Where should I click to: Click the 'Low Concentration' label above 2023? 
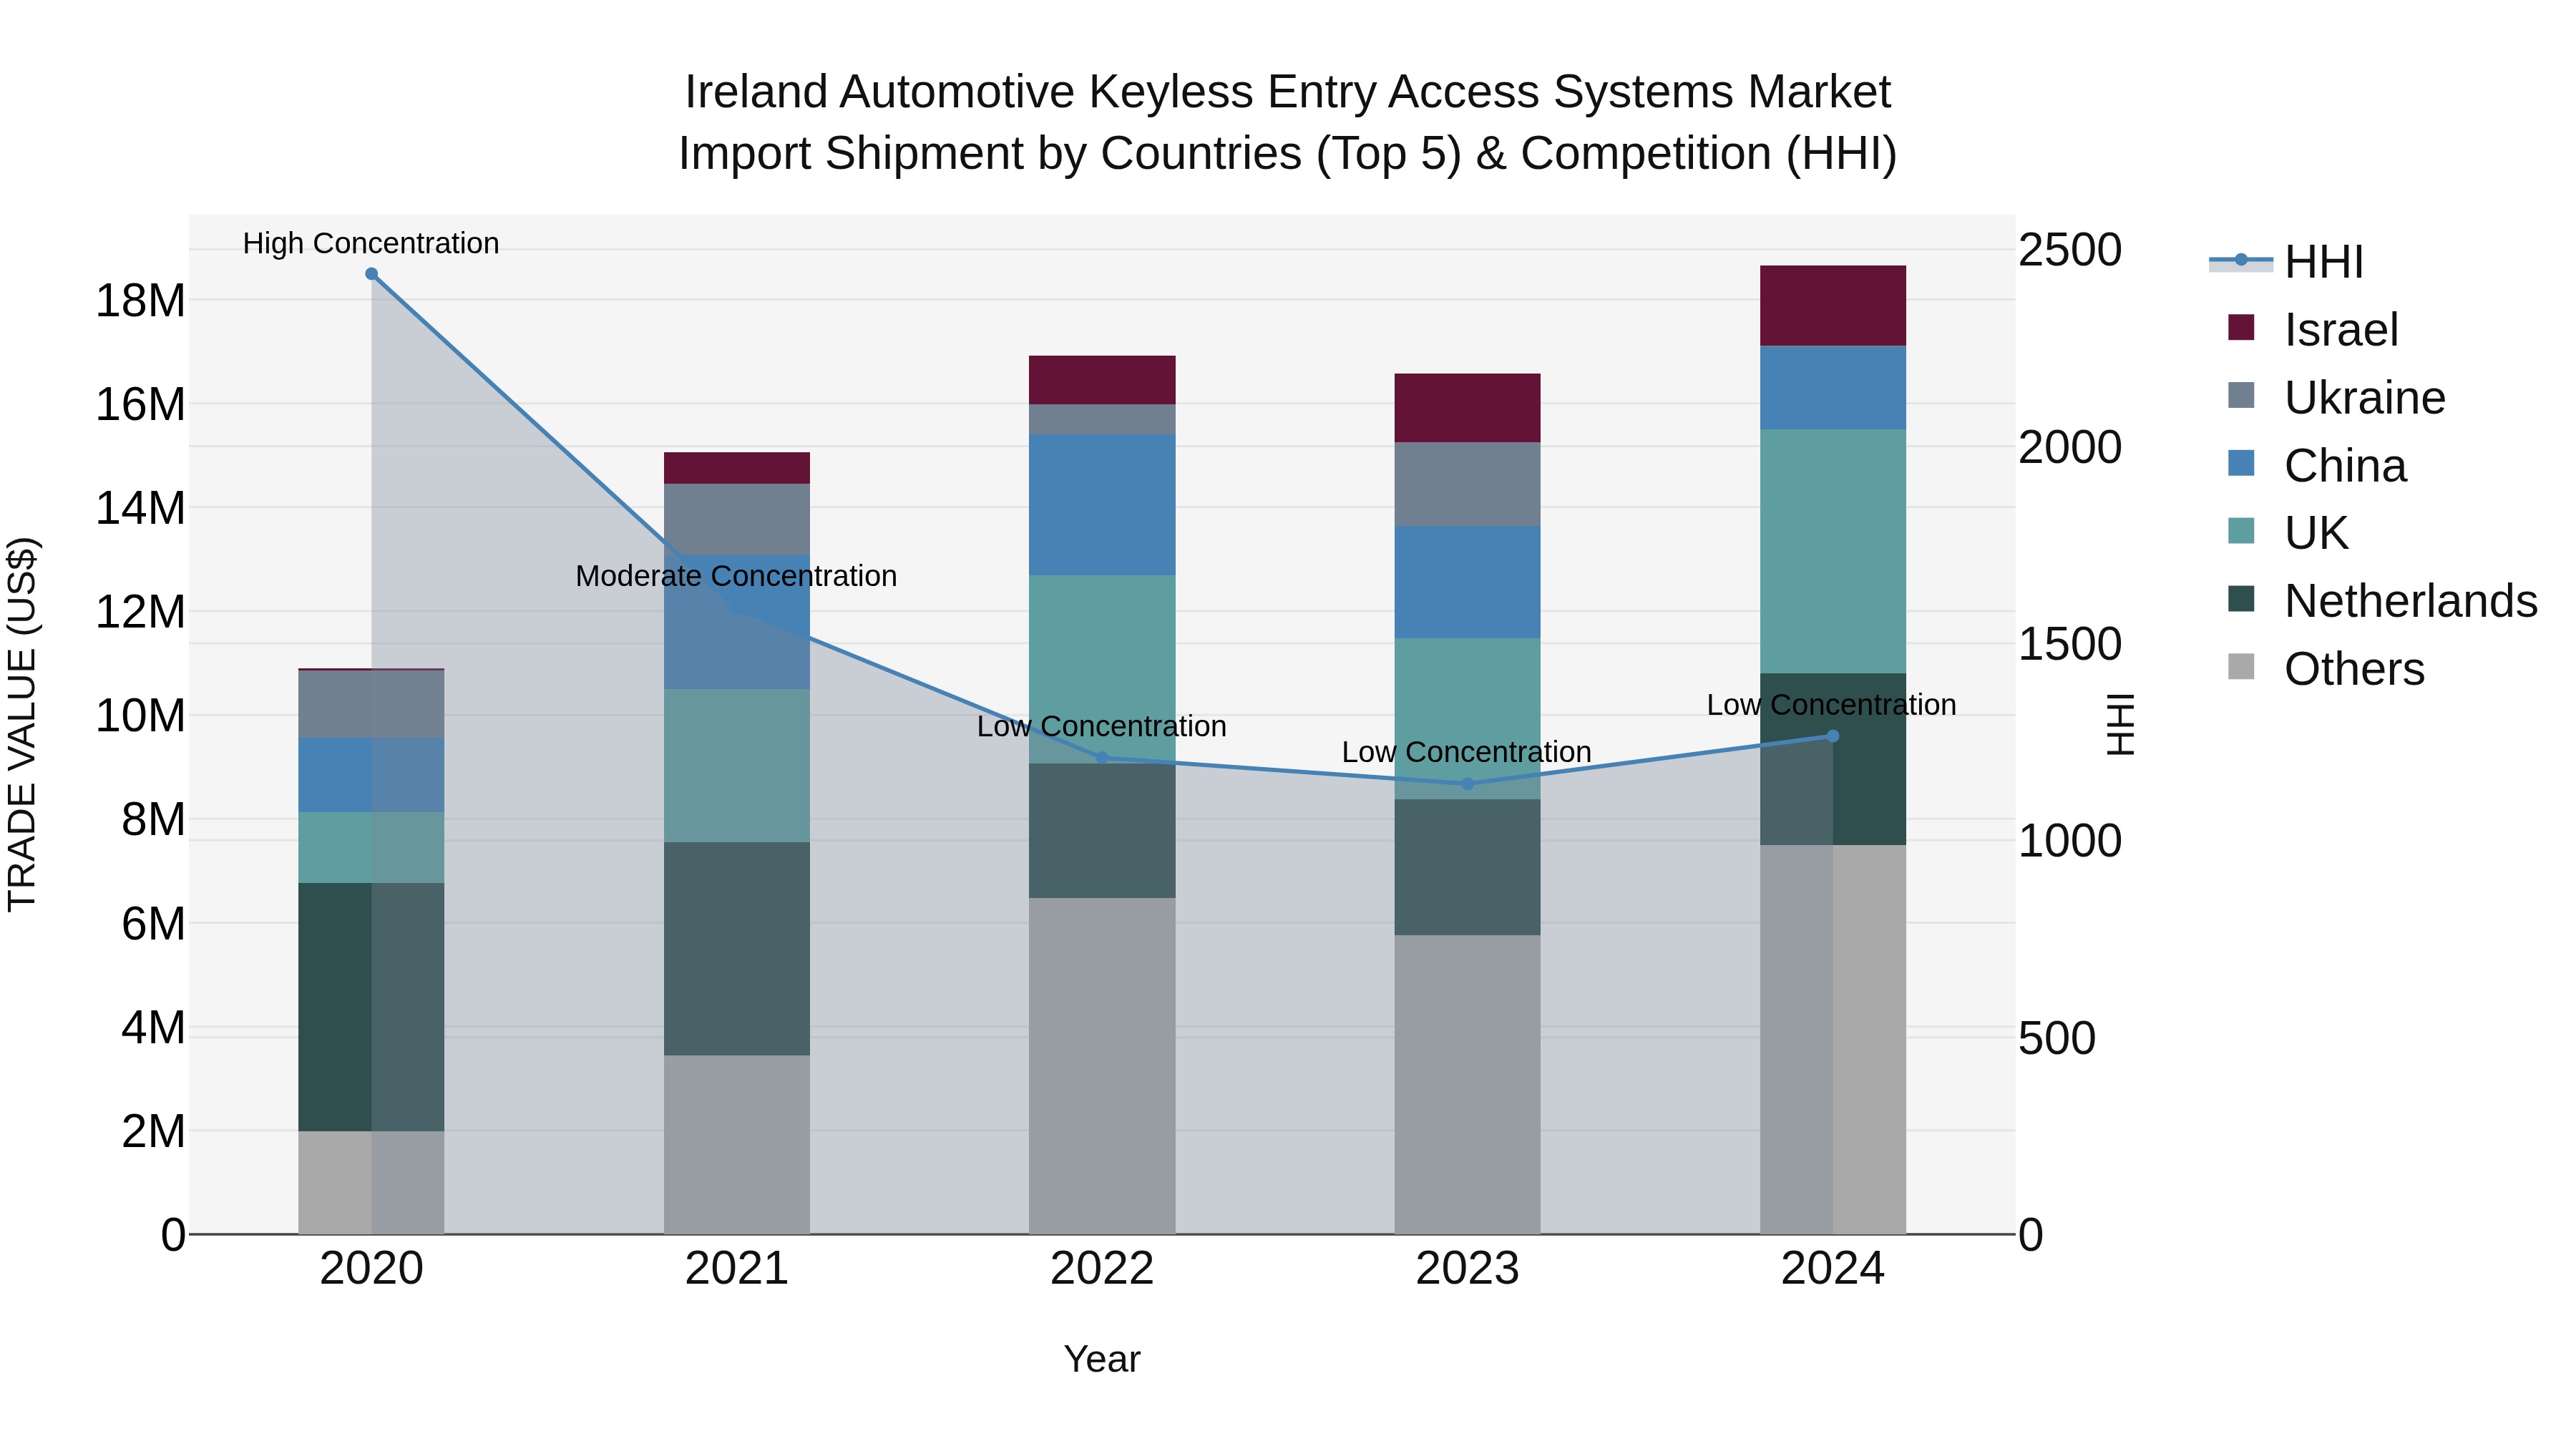tap(1466, 752)
